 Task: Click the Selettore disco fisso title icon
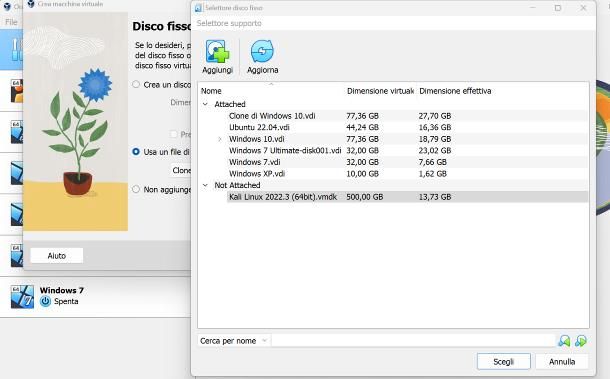199,8
